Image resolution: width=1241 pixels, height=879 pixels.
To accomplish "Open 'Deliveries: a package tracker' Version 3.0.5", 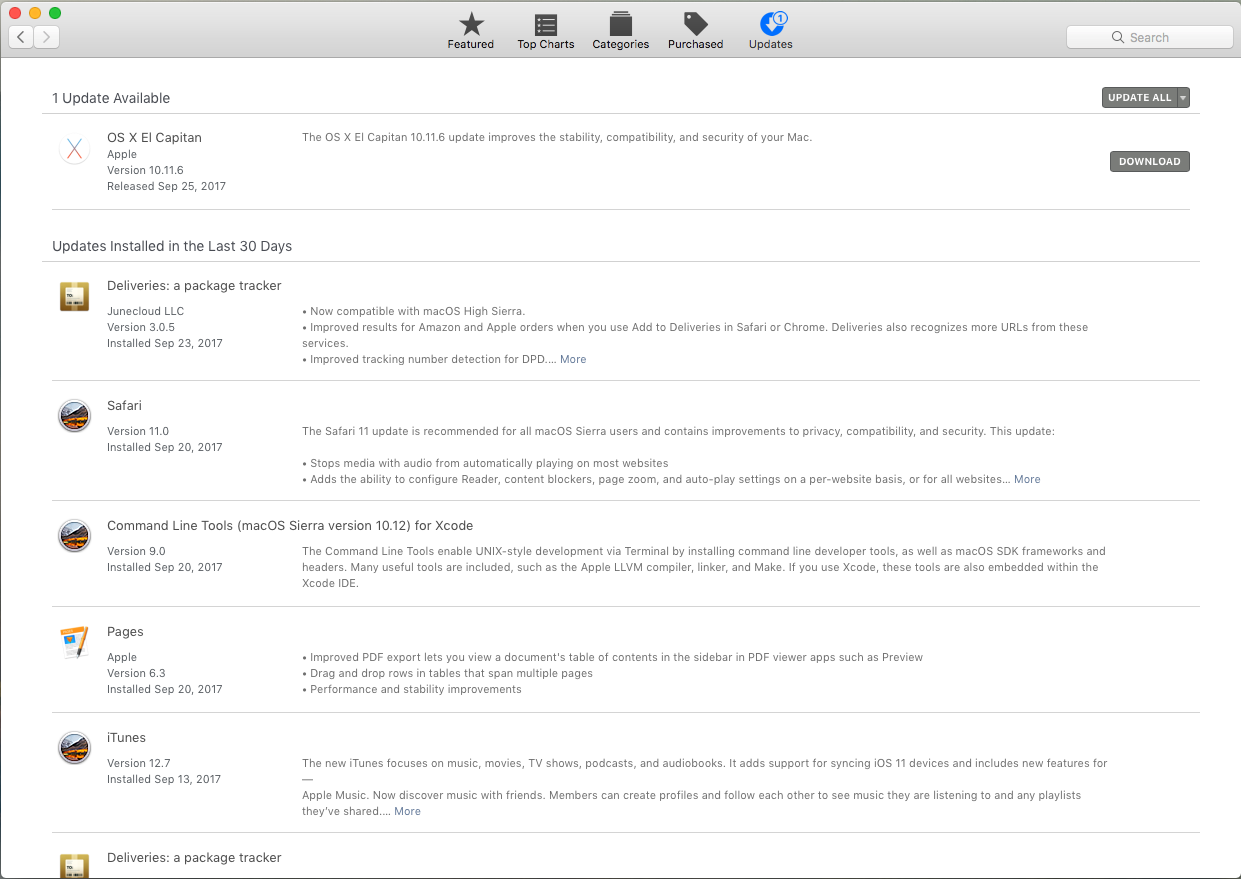I will [x=194, y=286].
